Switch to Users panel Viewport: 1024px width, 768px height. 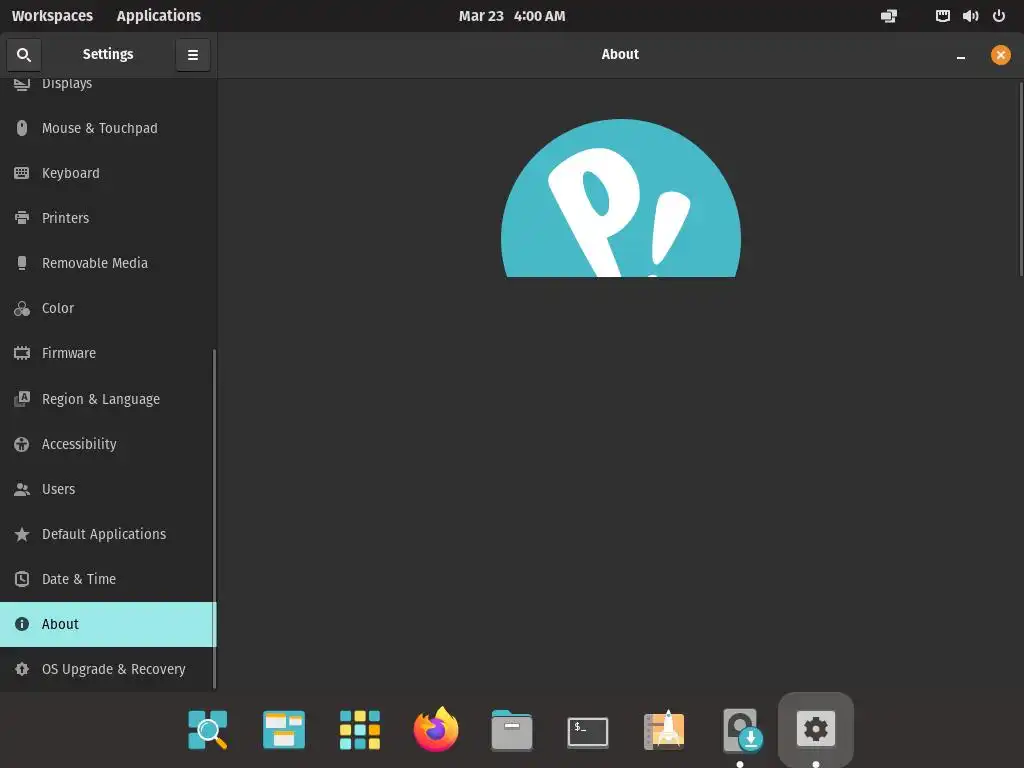pyautogui.click(x=108, y=489)
